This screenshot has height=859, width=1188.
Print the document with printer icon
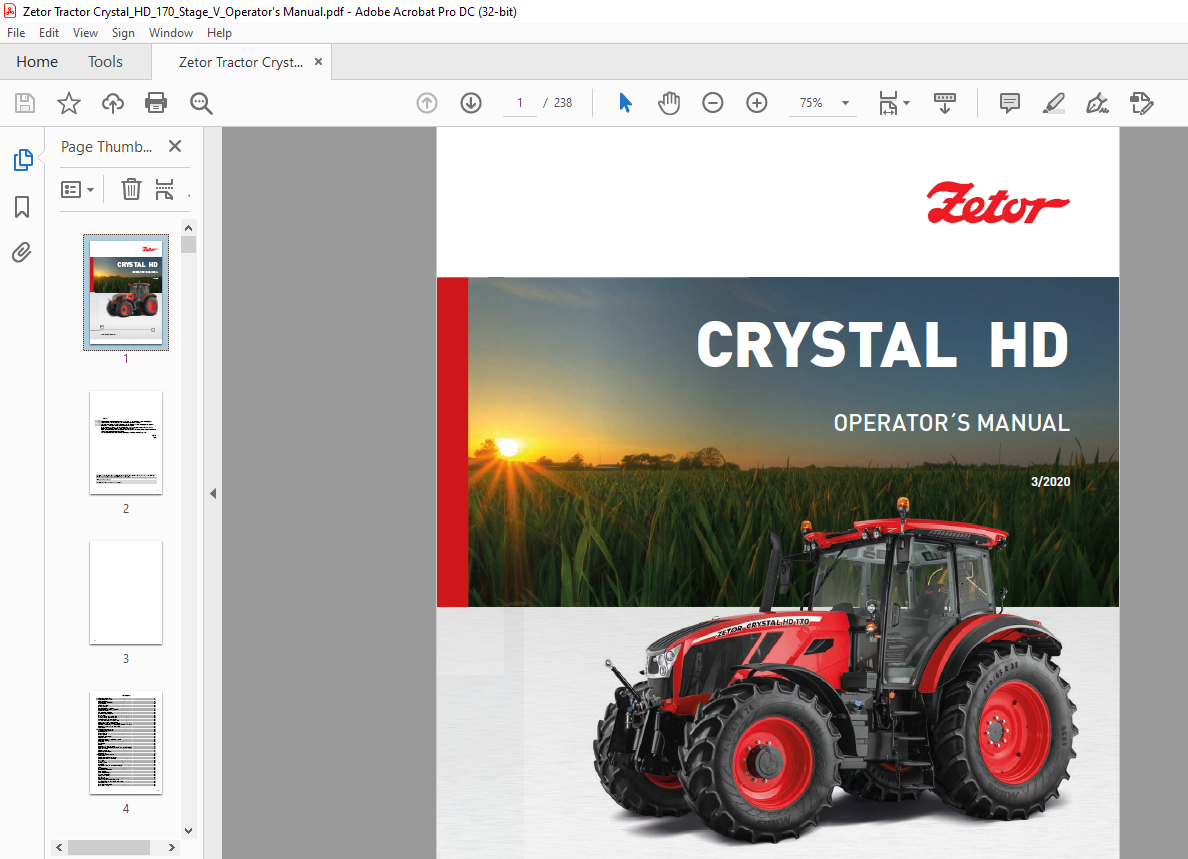156,103
